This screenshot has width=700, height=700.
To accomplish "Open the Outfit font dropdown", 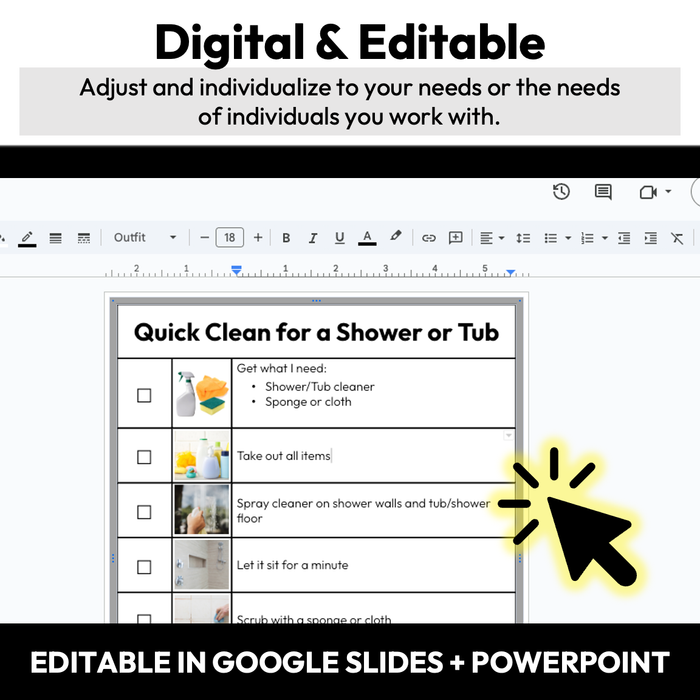I will pyautogui.click(x=144, y=238).
